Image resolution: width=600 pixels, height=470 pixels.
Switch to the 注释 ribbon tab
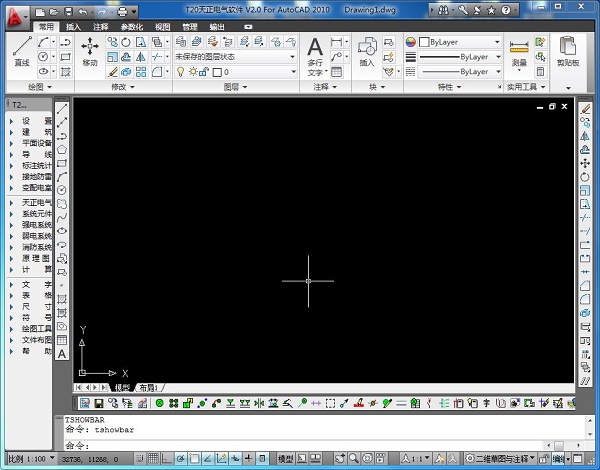[x=101, y=27]
